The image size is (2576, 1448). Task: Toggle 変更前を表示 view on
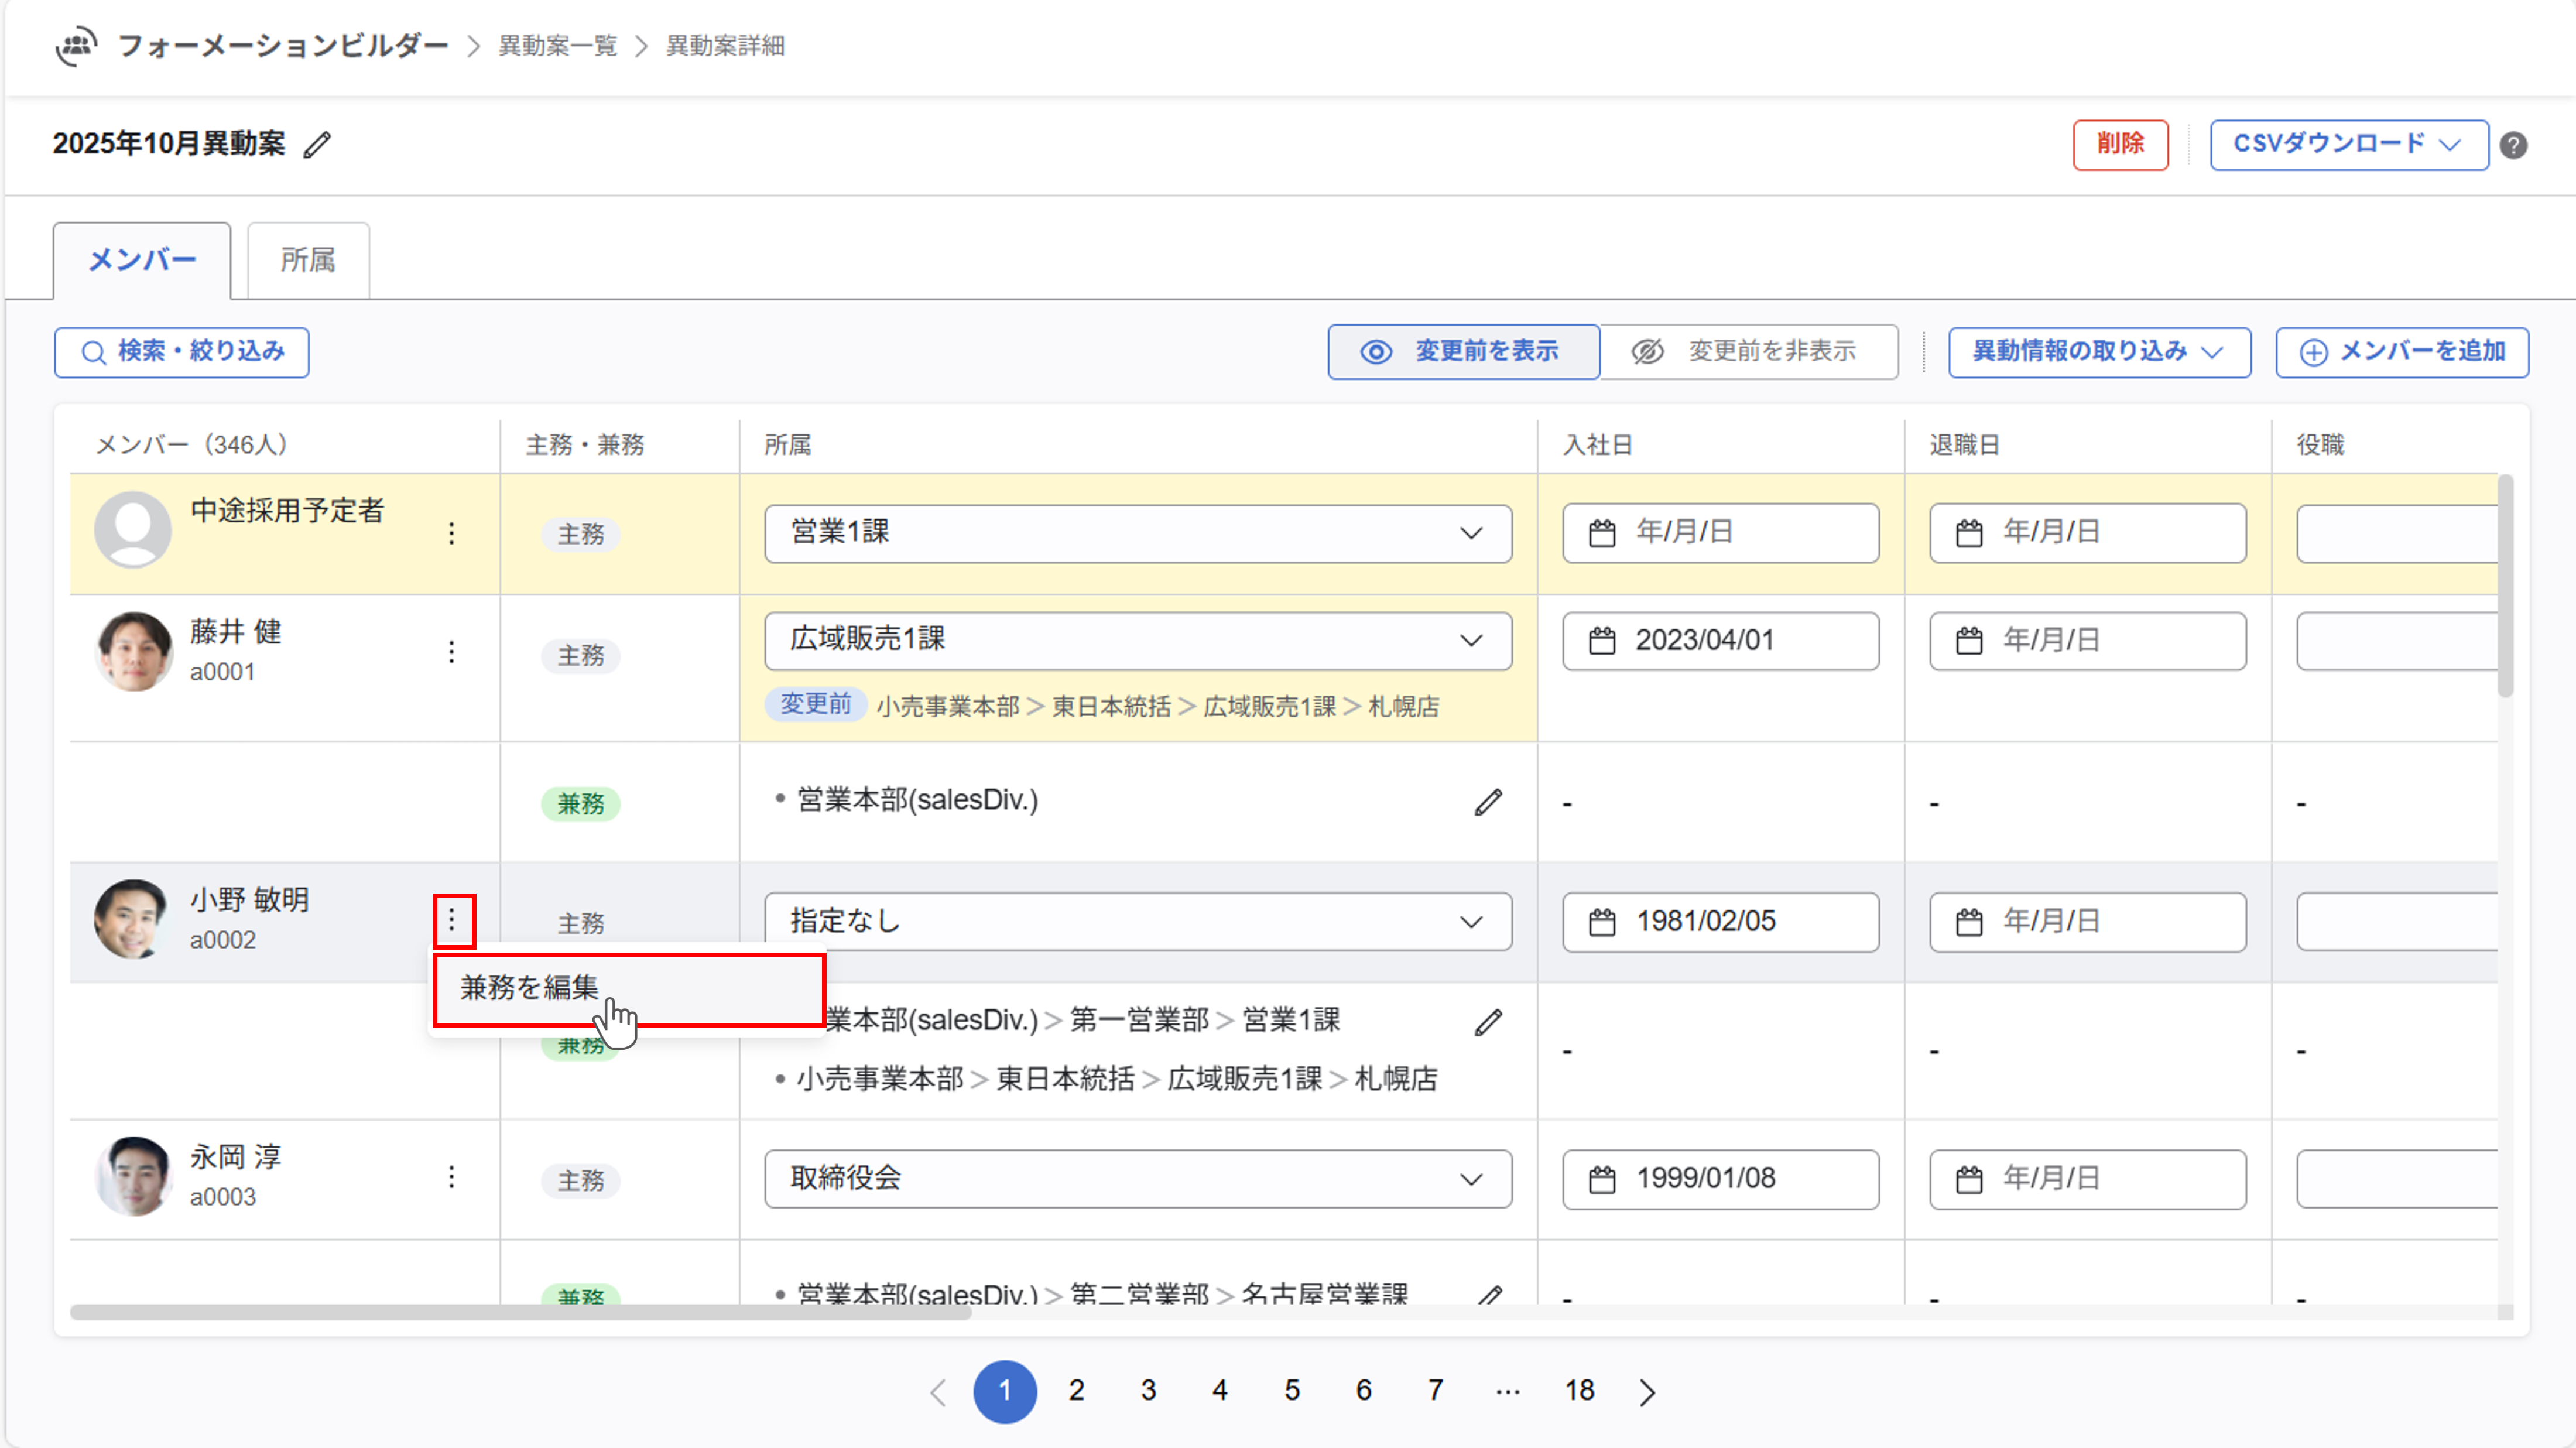click(x=1463, y=352)
